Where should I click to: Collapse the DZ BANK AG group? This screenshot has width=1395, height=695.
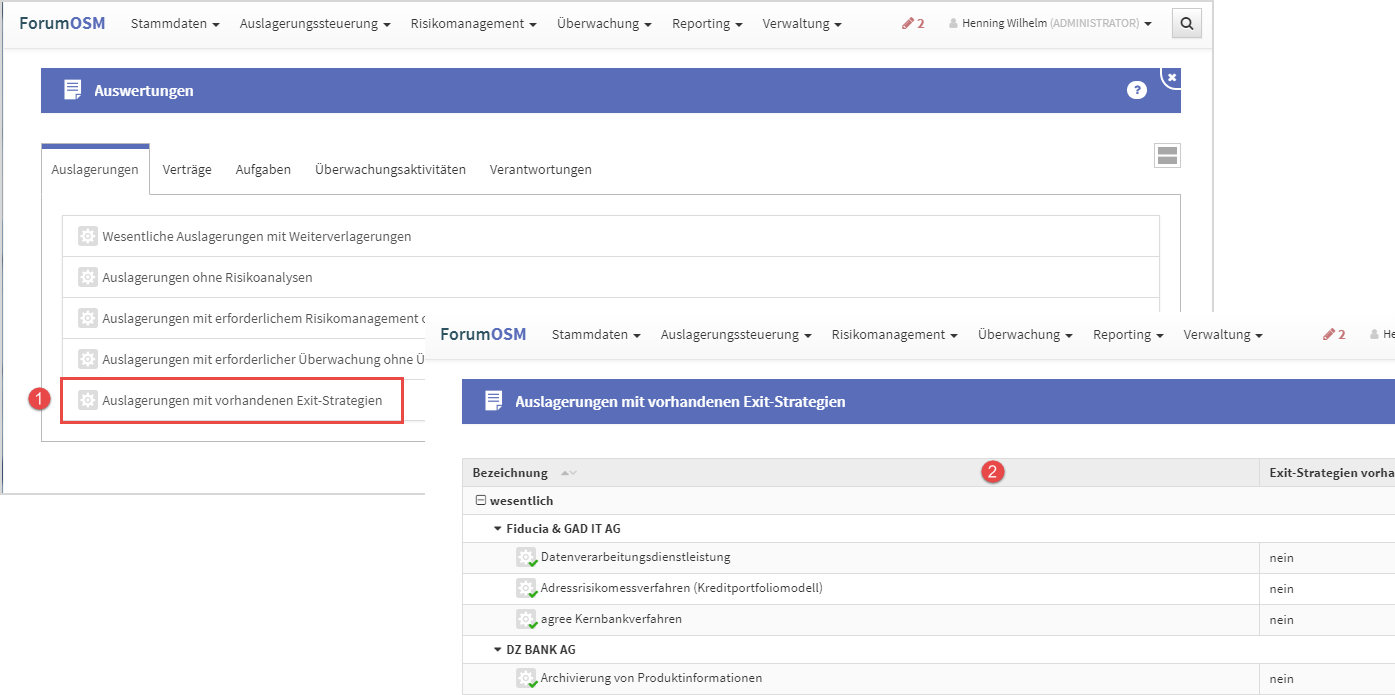pyautogui.click(x=497, y=650)
